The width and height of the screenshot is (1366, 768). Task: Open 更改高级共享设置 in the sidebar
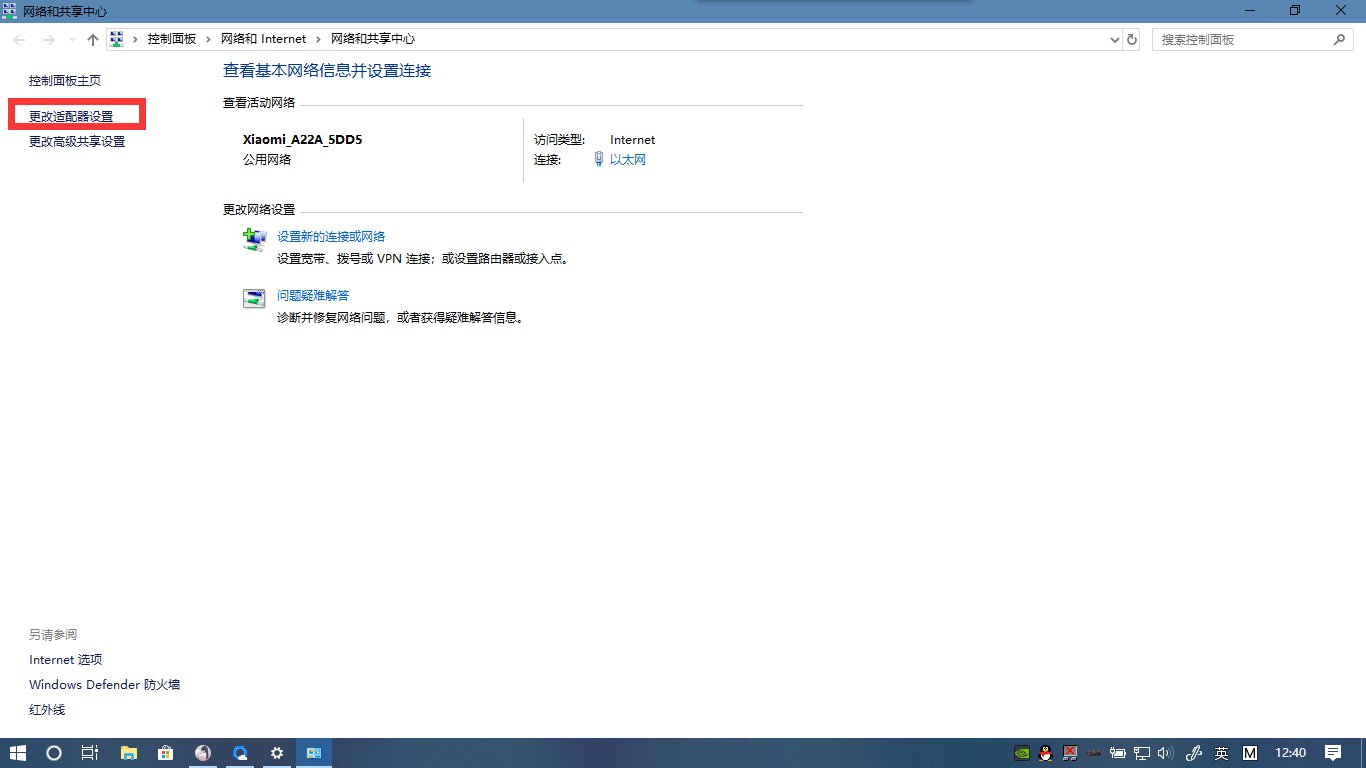point(77,142)
